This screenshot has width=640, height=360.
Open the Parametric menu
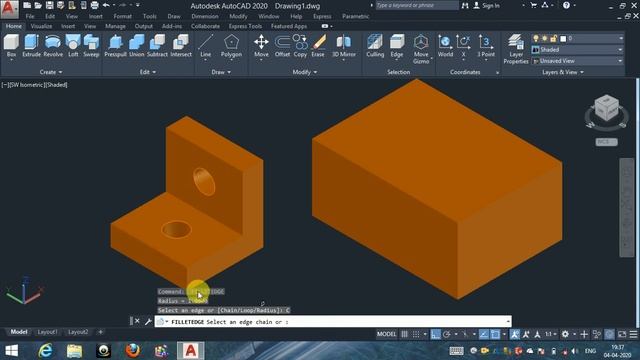click(x=356, y=16)
